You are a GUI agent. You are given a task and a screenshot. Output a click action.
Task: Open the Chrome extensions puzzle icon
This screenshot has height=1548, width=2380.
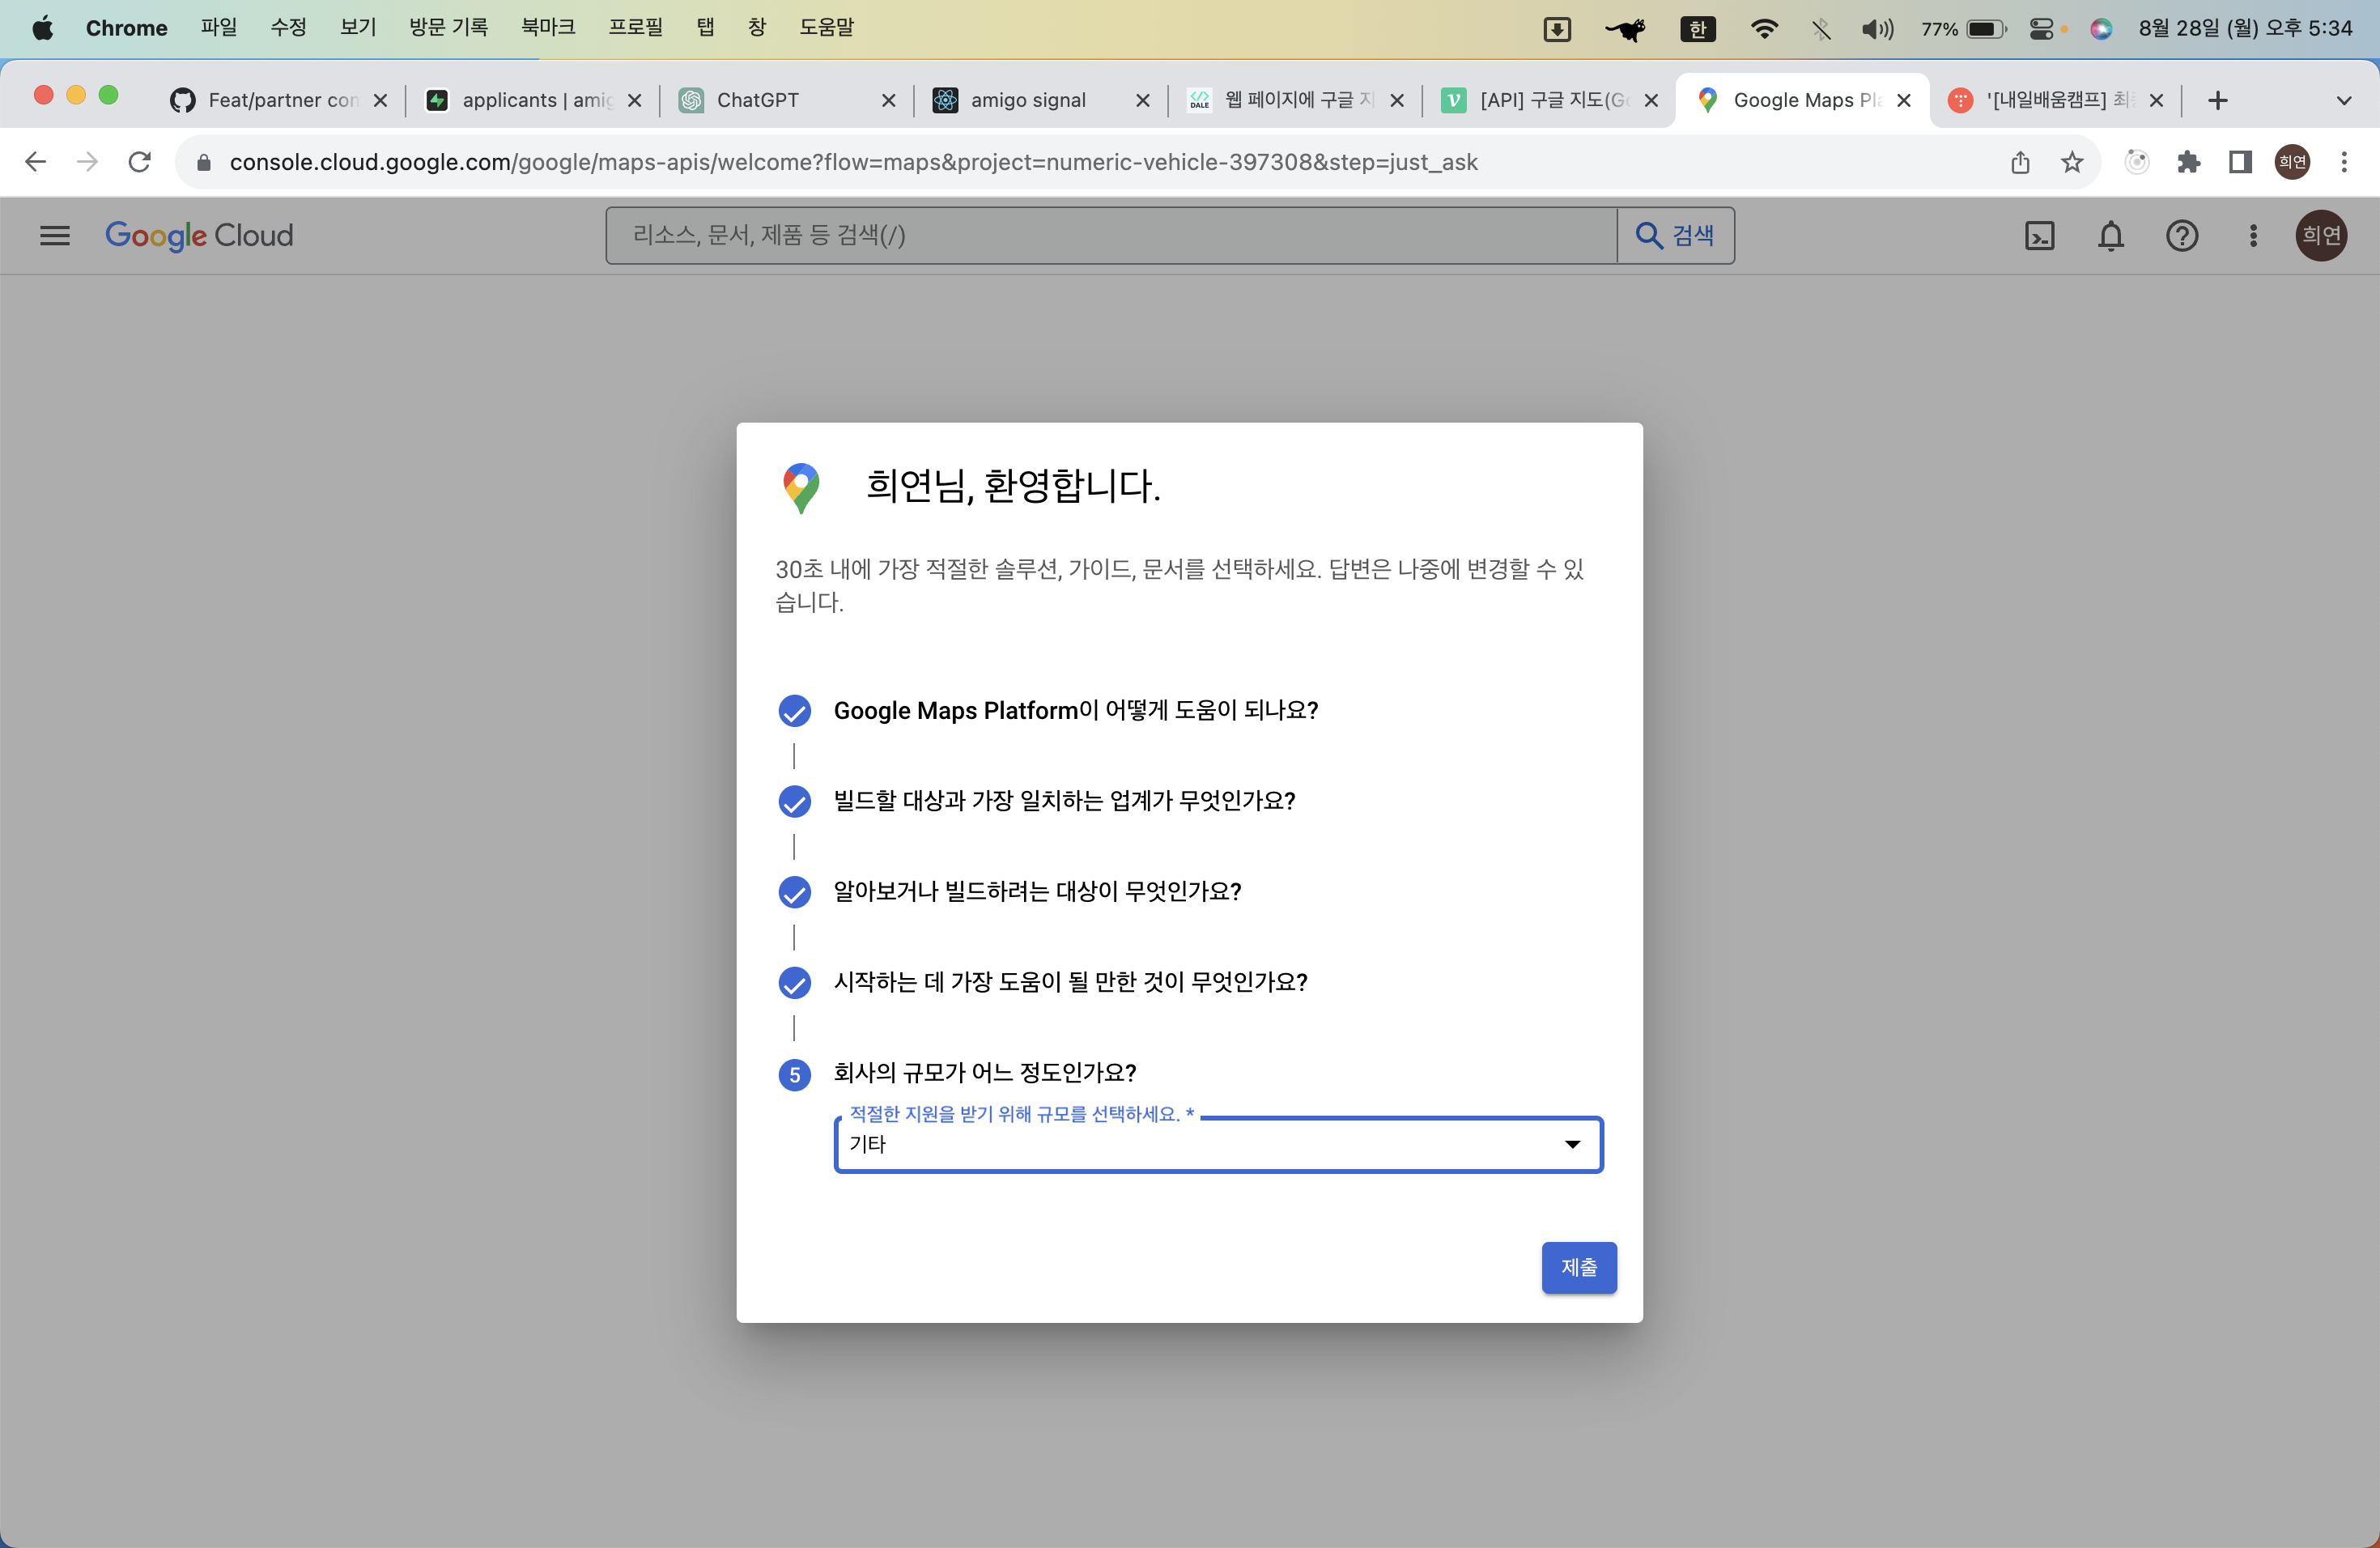[2188, 162]
